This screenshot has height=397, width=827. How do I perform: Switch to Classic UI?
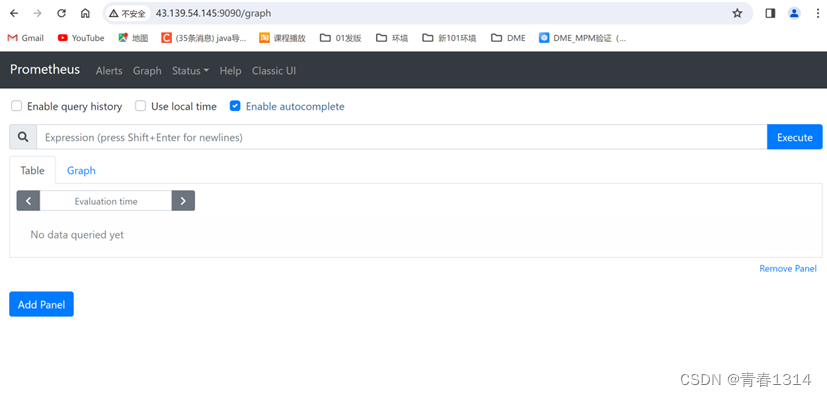pyautogui.click(x=274, y=71)
